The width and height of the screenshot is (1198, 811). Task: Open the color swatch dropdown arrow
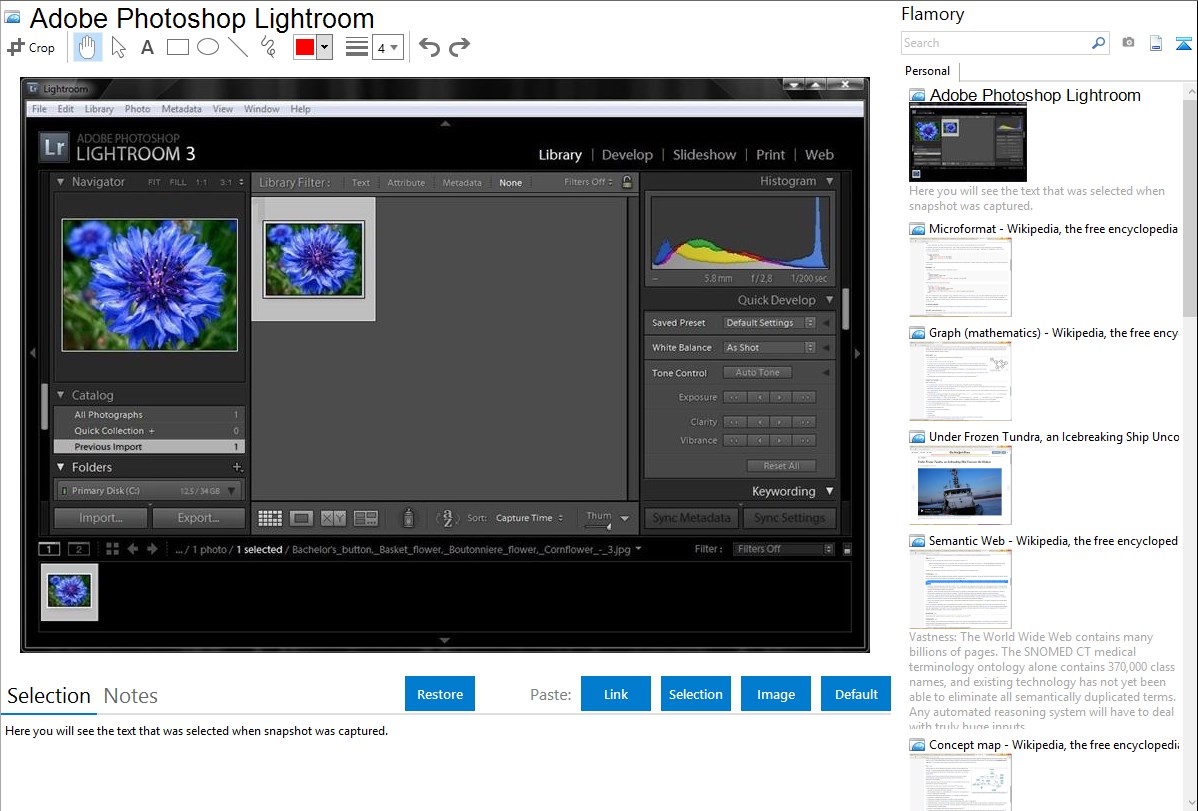click(x=324, y=47)
